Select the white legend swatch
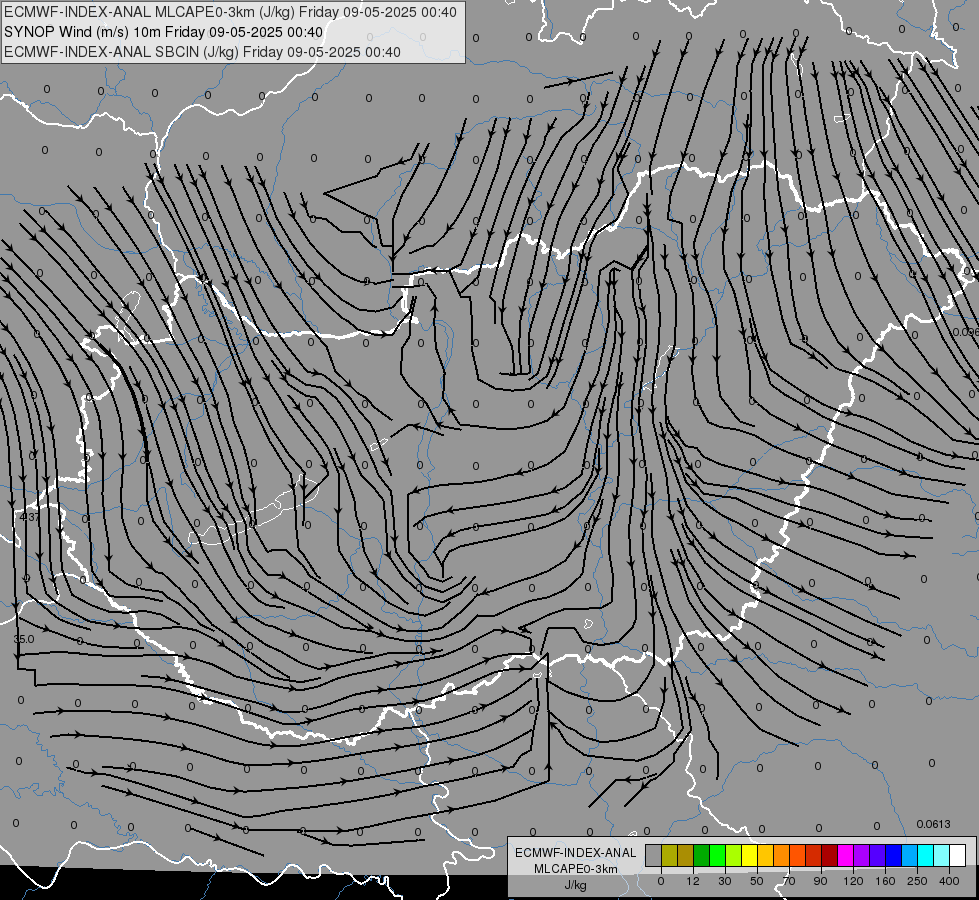The width and height of the screenshot is (979, 900). 957,855
